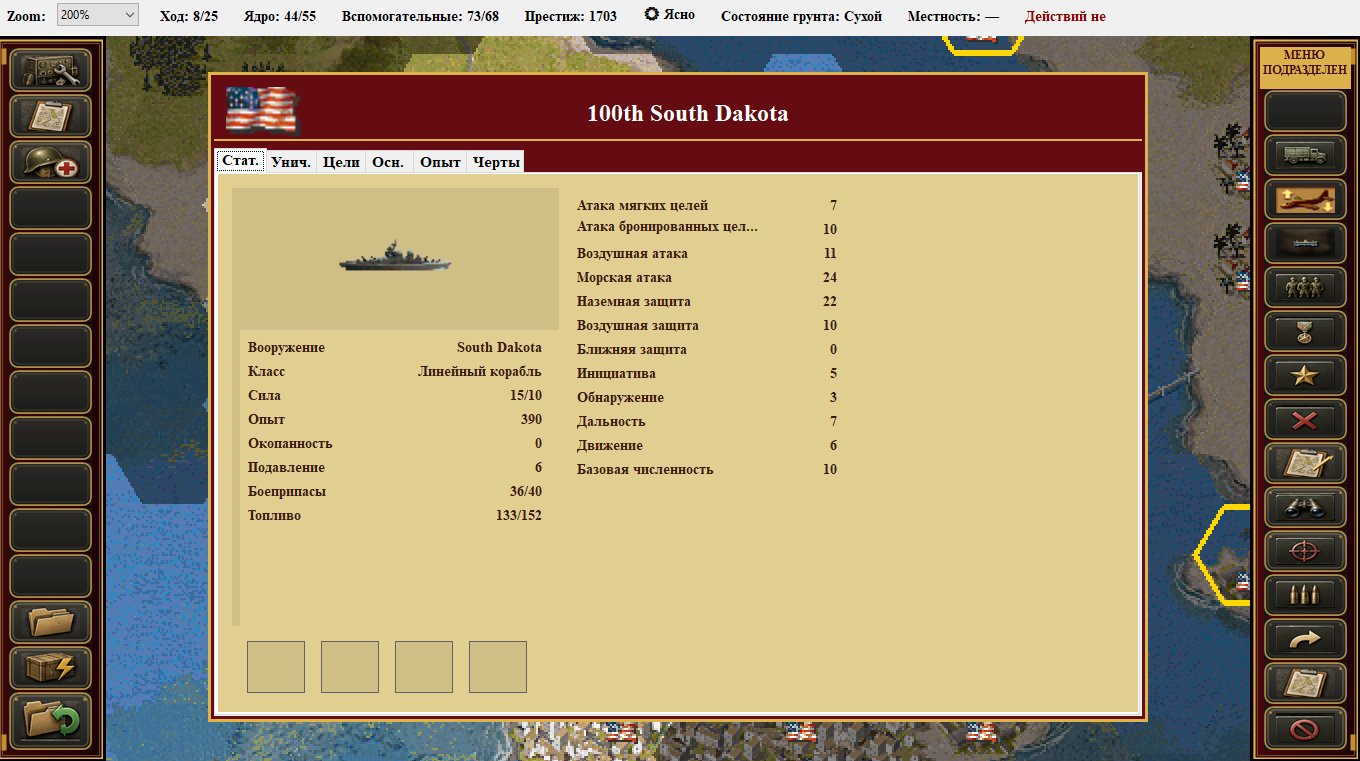
Task: Open the map with pencil icon
Action: (1305, 464)
